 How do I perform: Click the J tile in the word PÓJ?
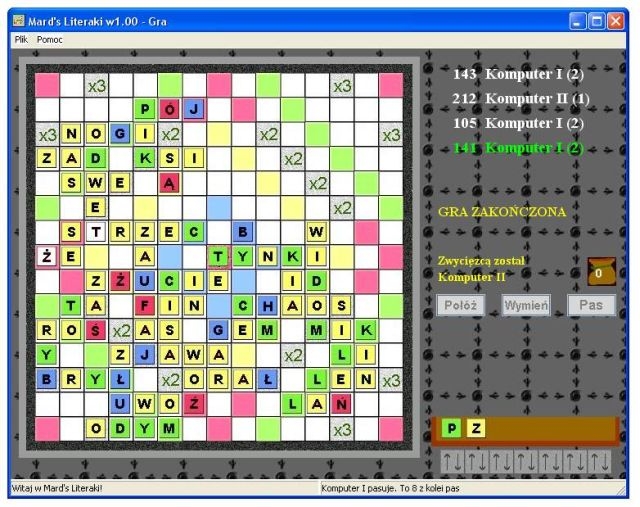pos(194,109)
